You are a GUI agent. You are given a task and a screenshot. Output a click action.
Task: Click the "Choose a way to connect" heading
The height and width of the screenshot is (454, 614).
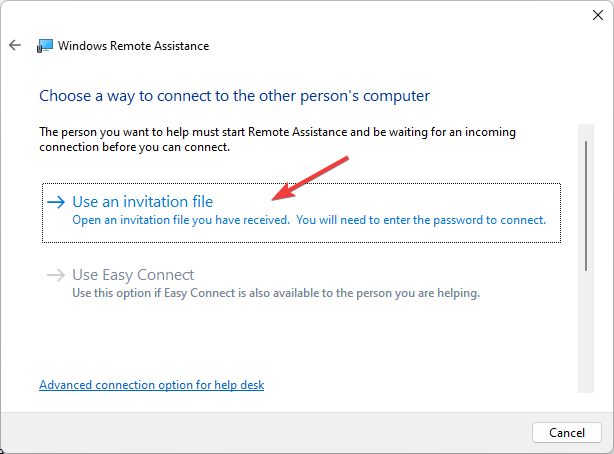(x=234, y=96)
